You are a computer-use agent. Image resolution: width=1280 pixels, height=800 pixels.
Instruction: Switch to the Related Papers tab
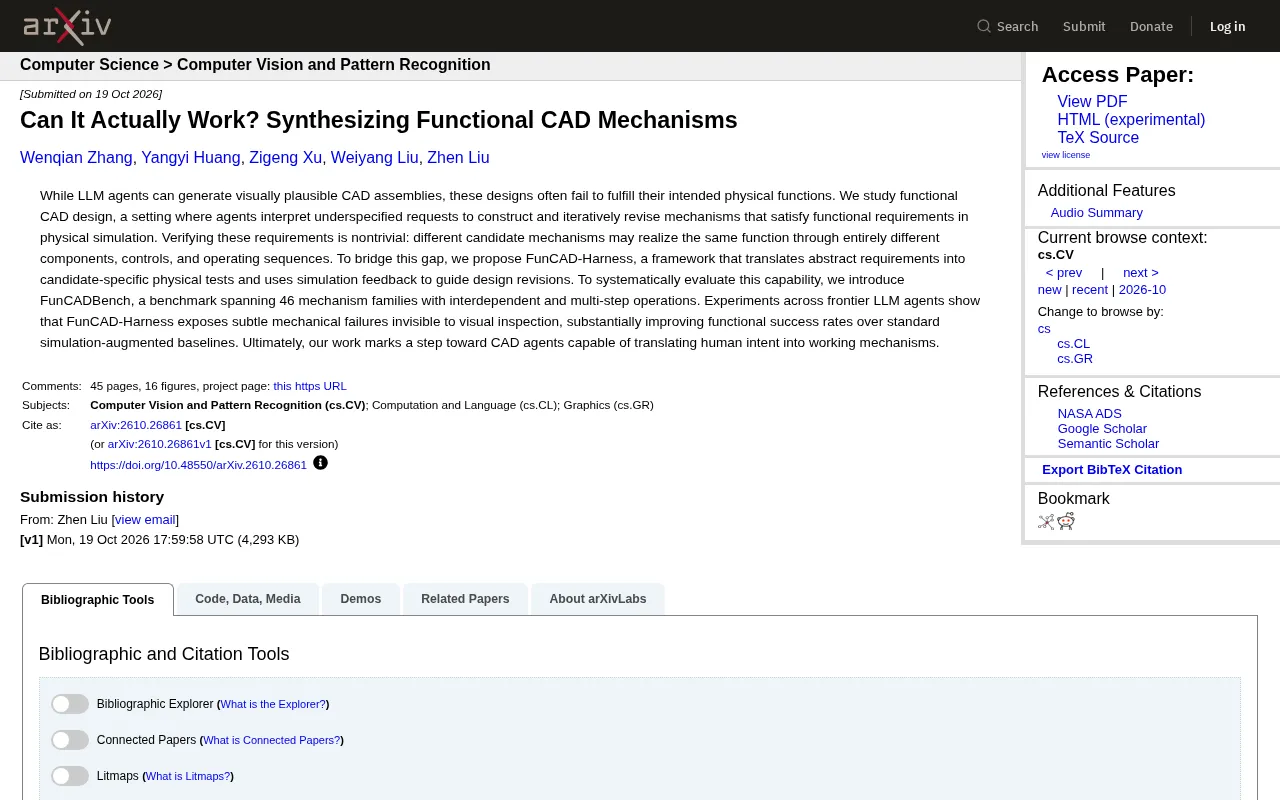pyautogui.click(x=465, y=599)
